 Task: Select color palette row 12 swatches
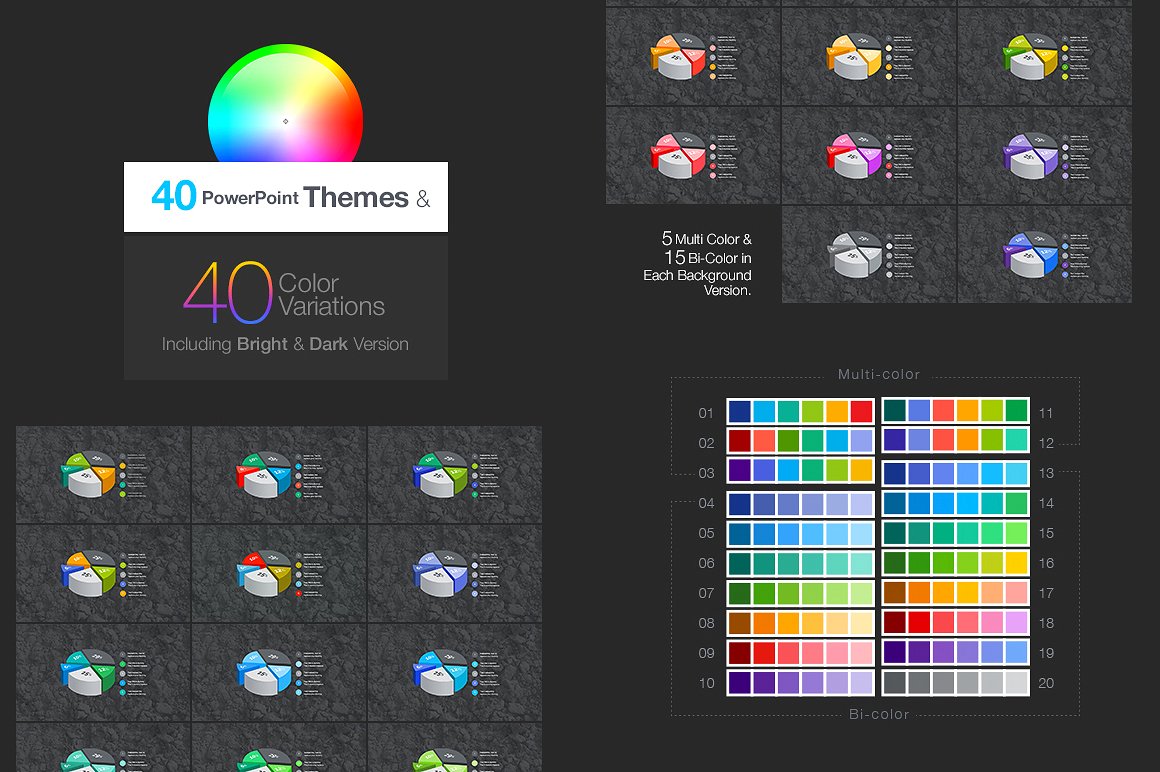point(955,441)
